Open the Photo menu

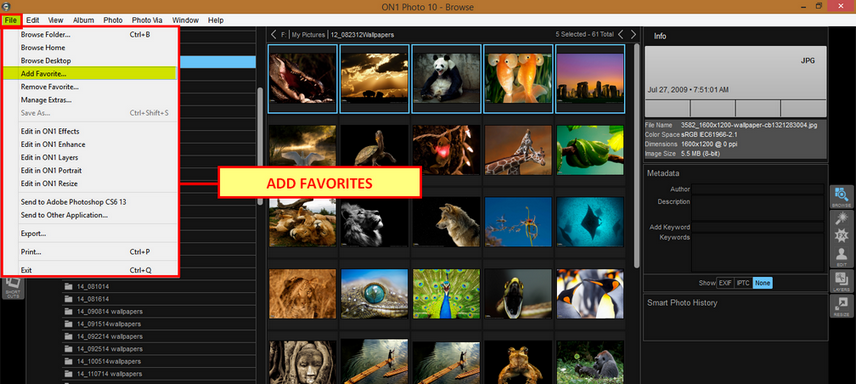113,20
